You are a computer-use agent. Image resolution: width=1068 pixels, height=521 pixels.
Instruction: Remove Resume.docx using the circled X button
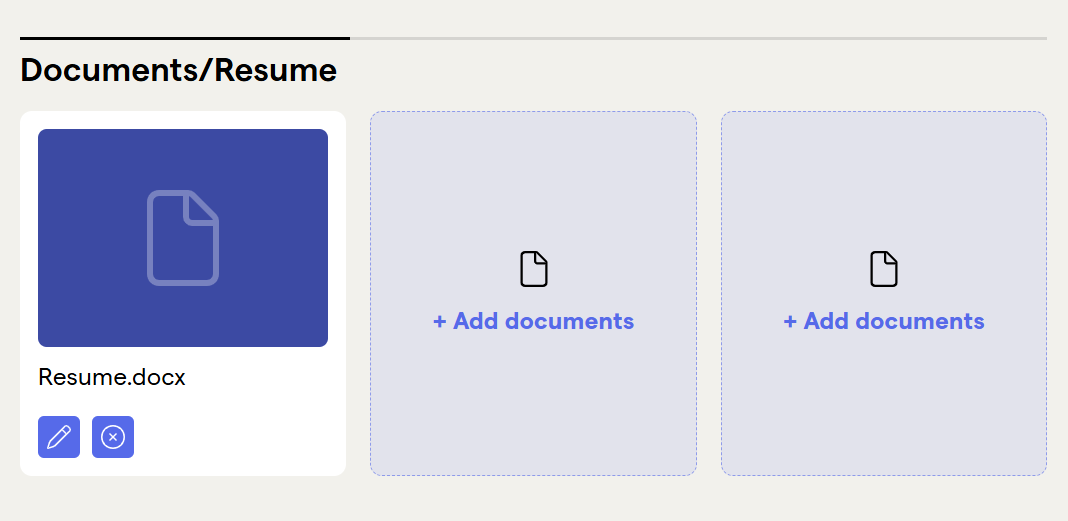click(113, 437)
